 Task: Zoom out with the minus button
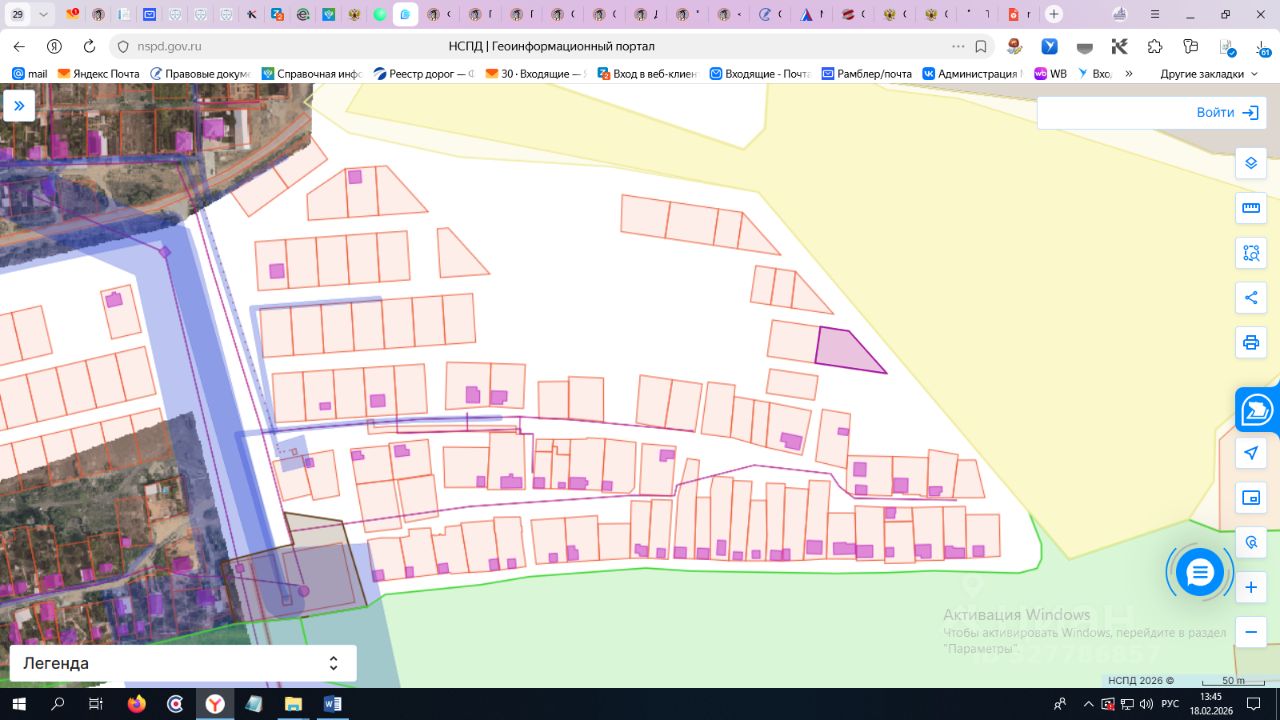(1250, 632)
